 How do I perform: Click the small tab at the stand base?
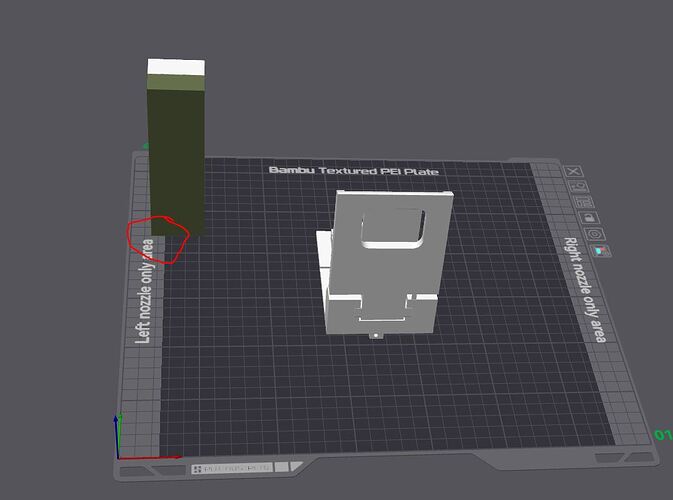point(376,335)
